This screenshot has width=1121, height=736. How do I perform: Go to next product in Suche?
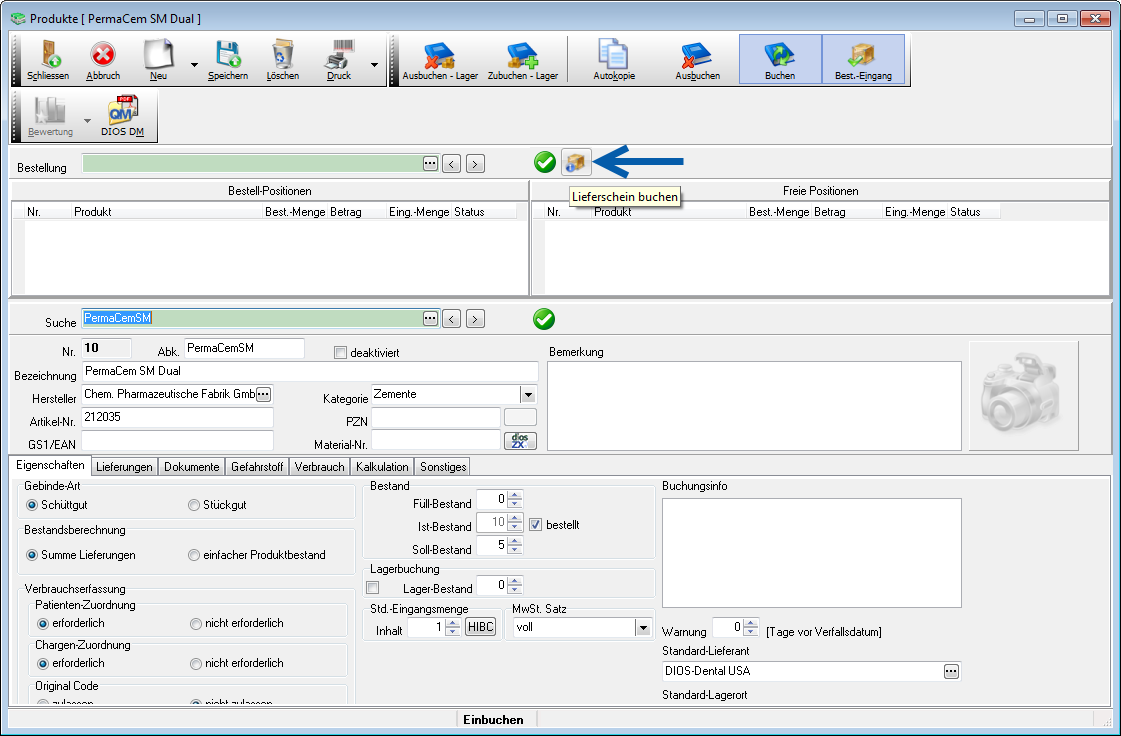coord(475,319)
